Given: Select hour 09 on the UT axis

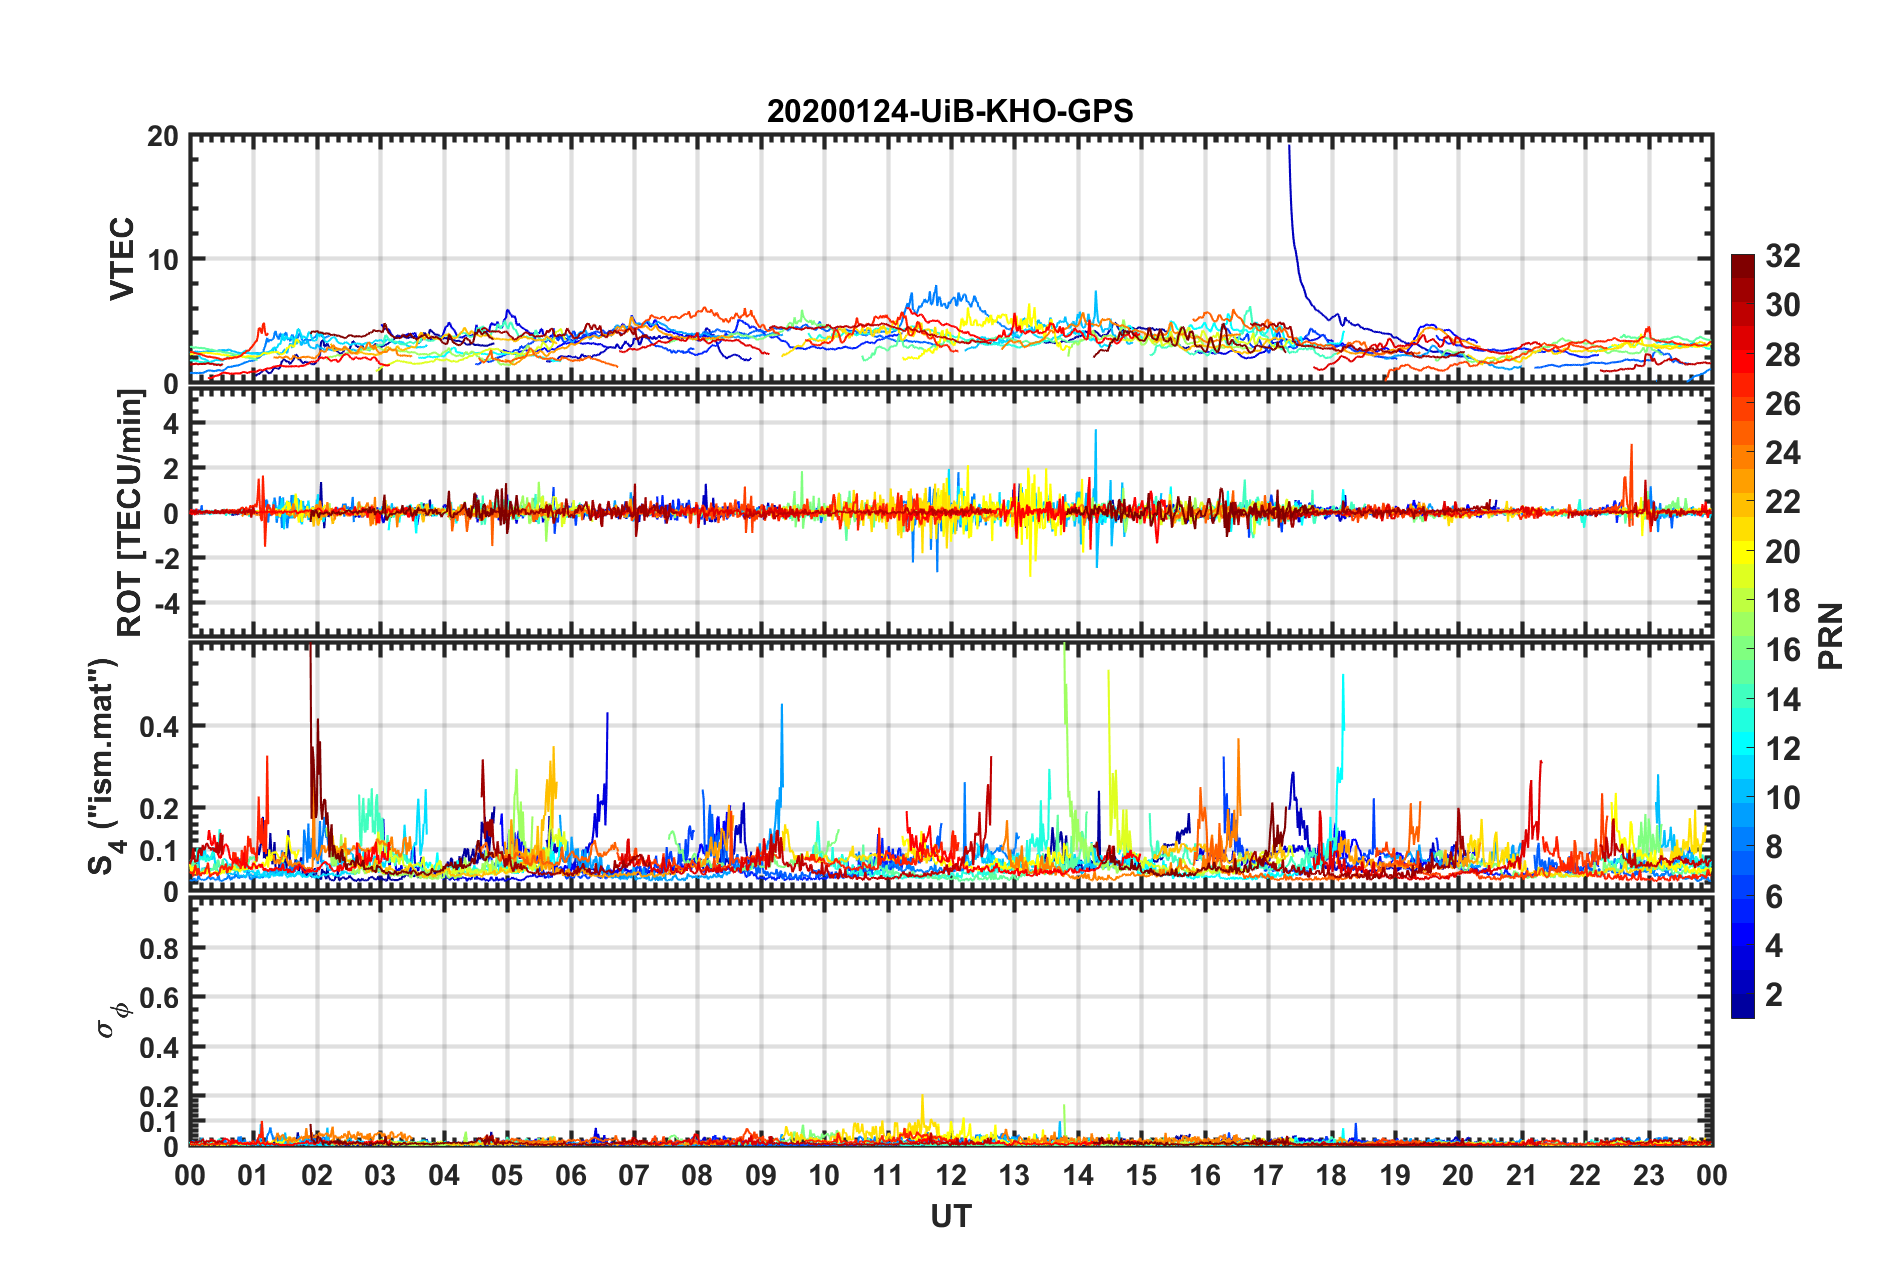Looking at the screenshot, I should (761, 1175).
